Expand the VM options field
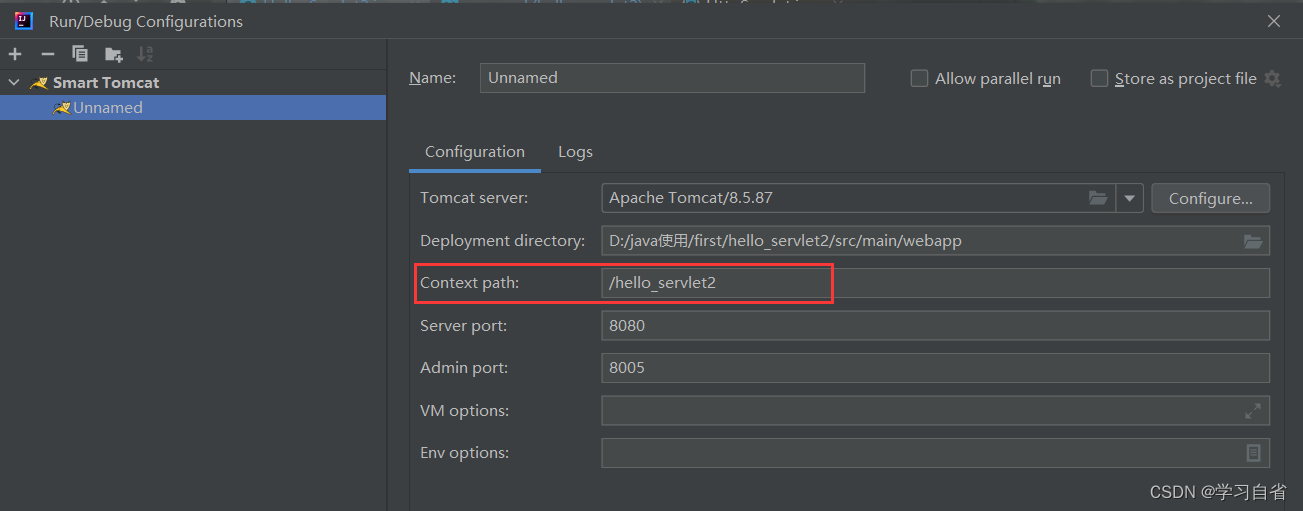1303x511 pixels. [x=1253, y=411]
